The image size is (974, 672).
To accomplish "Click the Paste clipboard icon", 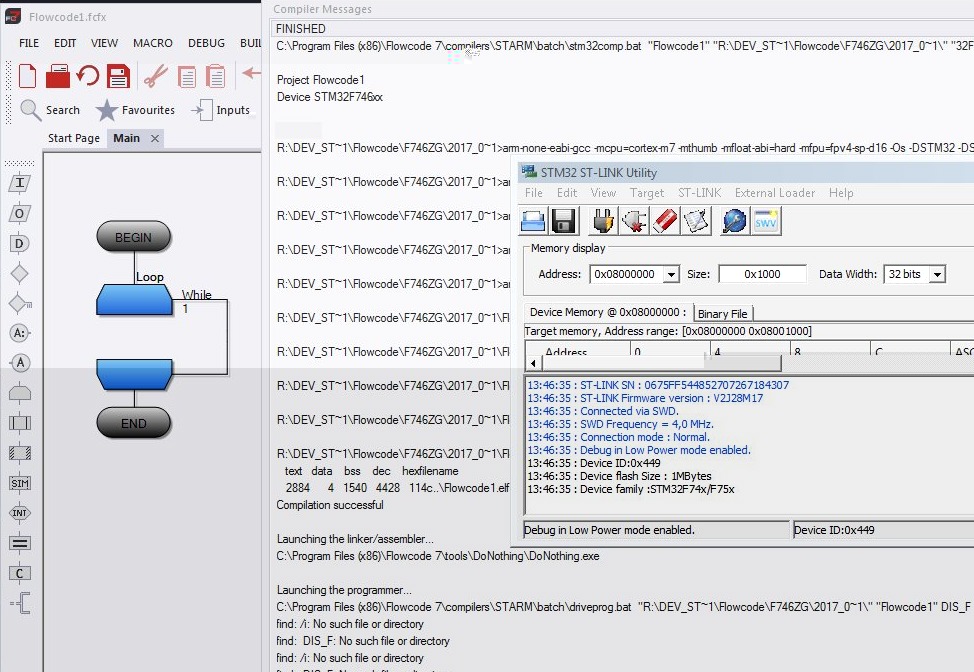I will click(x=215, y=76).
